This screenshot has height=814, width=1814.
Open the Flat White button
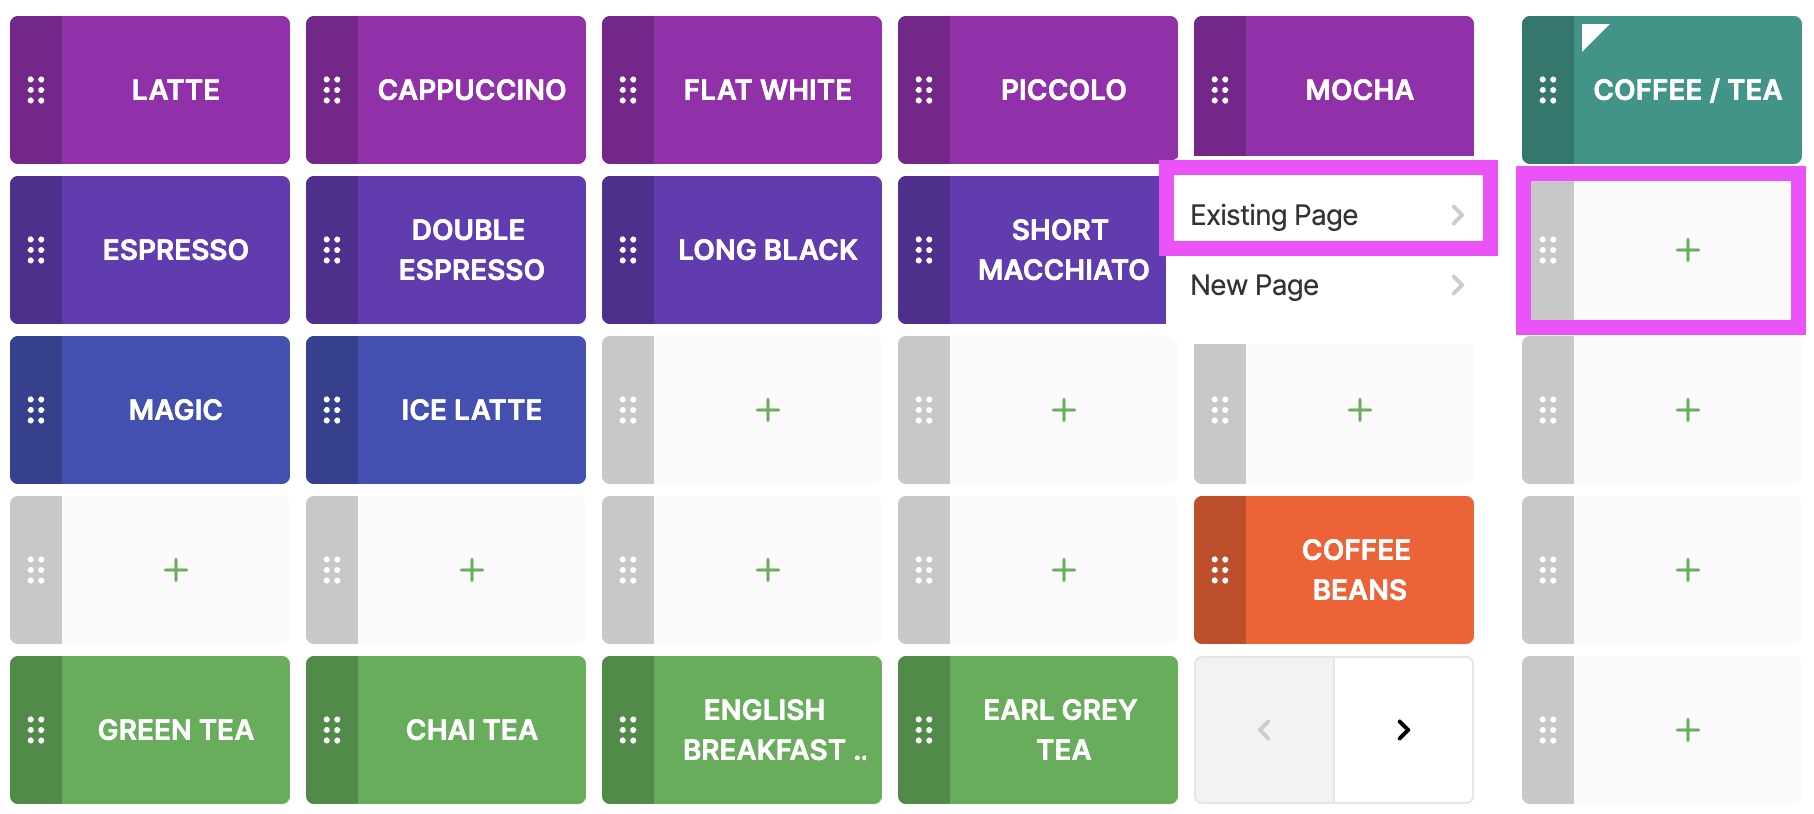767,90
